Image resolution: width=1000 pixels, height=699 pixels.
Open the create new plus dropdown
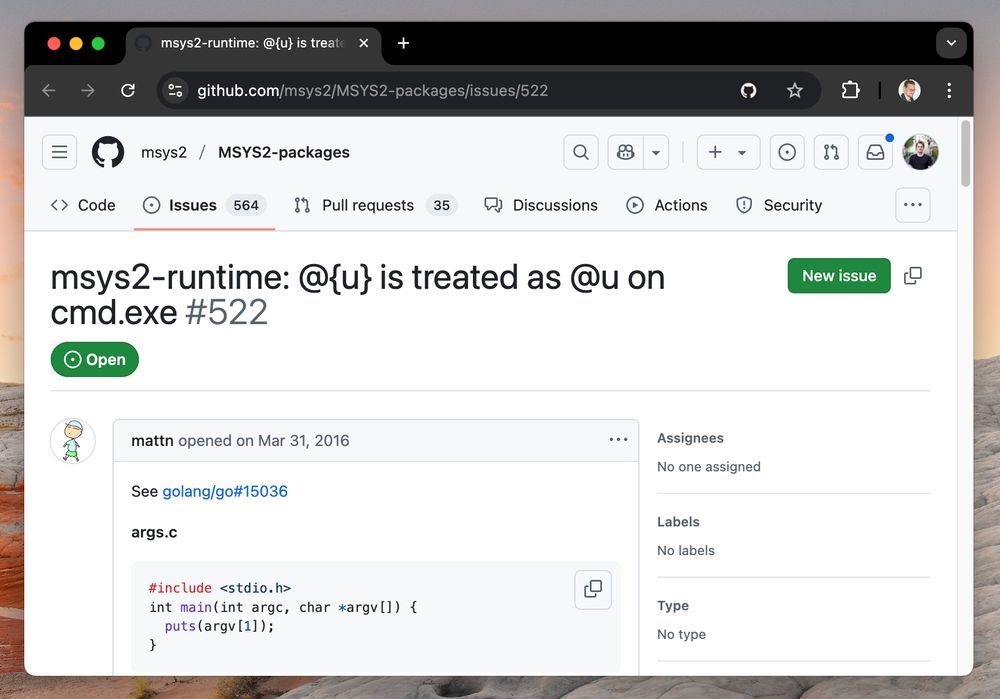pyautogui.click(x=728, y=152)
